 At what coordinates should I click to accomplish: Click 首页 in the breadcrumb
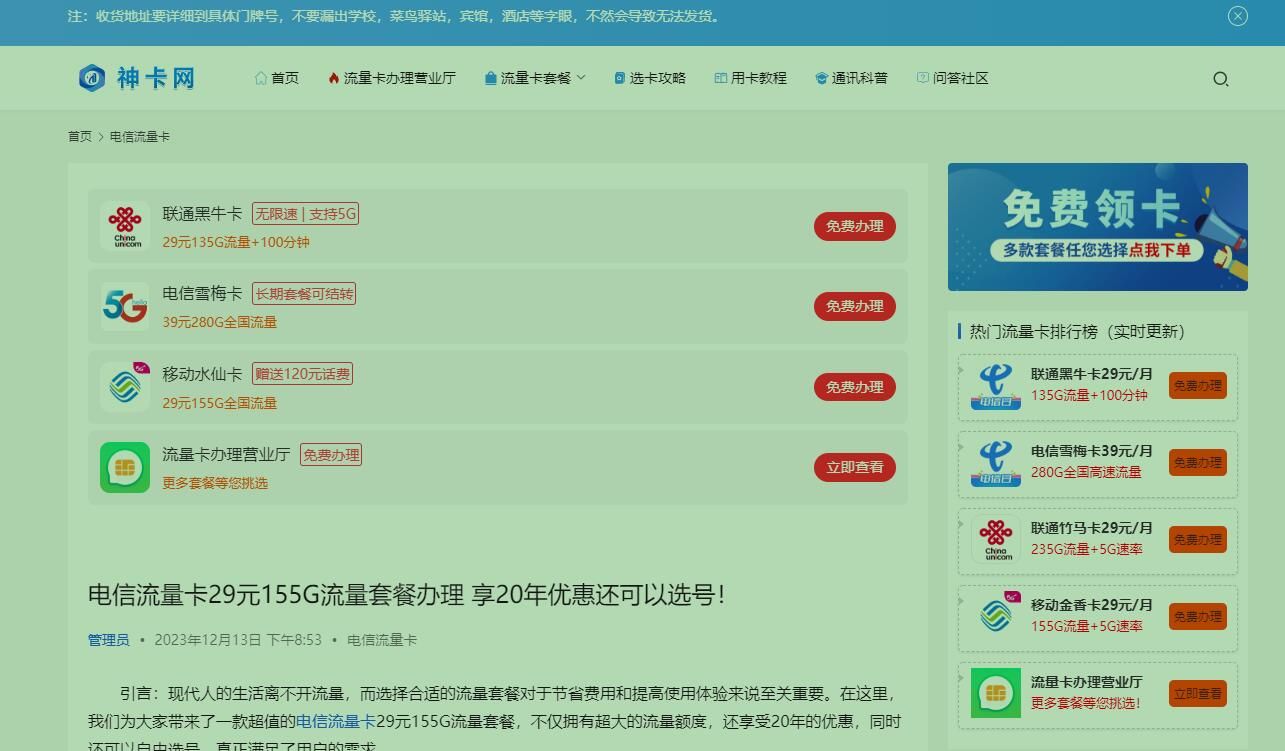[80, 136]
